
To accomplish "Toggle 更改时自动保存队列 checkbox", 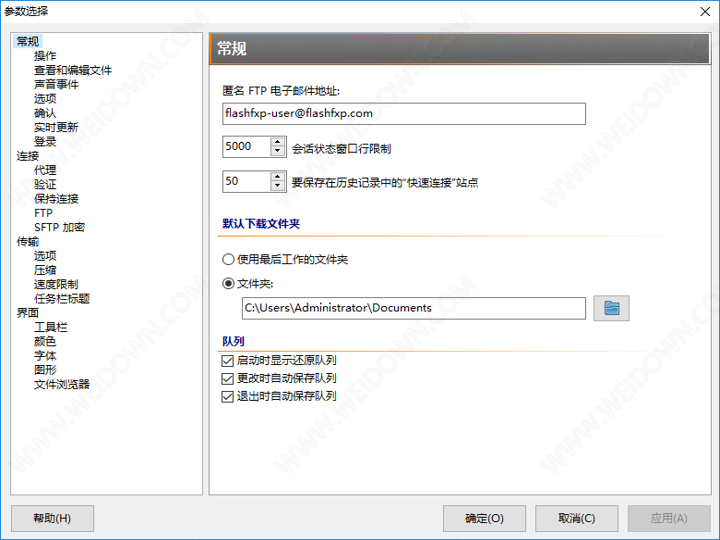I will (228, 379).
